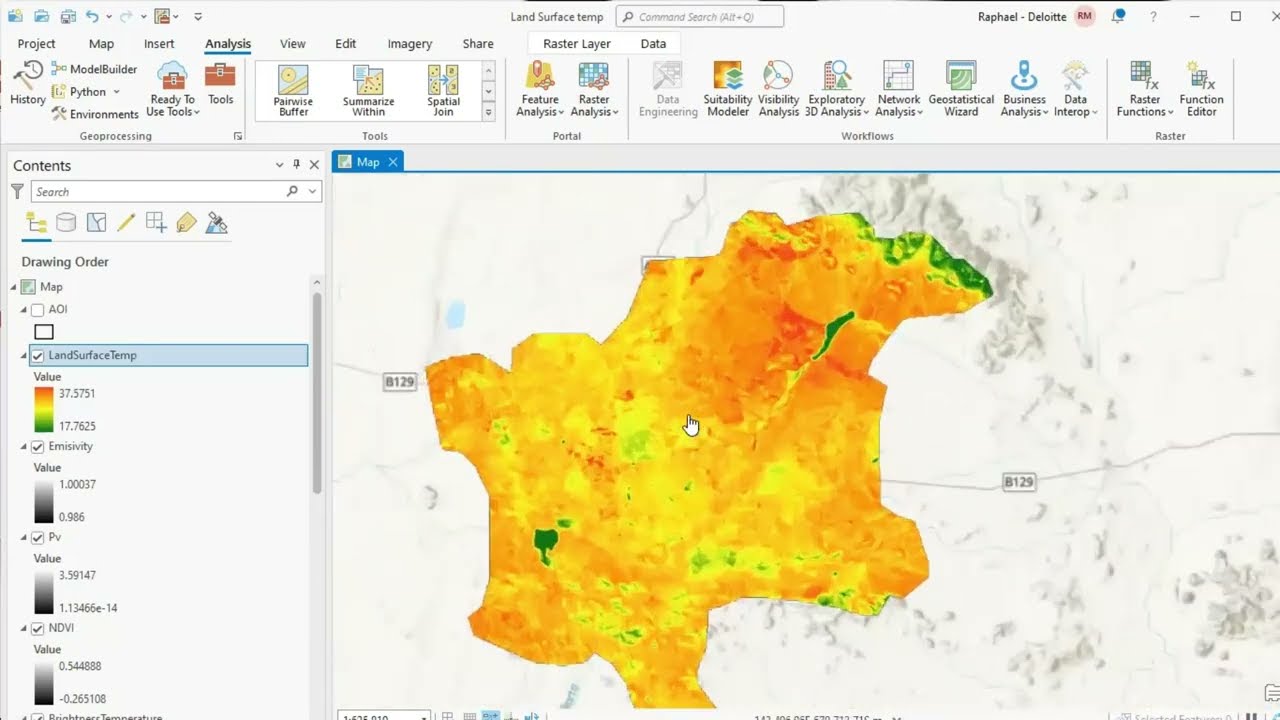Open the Suitability Modeler

click(728, 89)
